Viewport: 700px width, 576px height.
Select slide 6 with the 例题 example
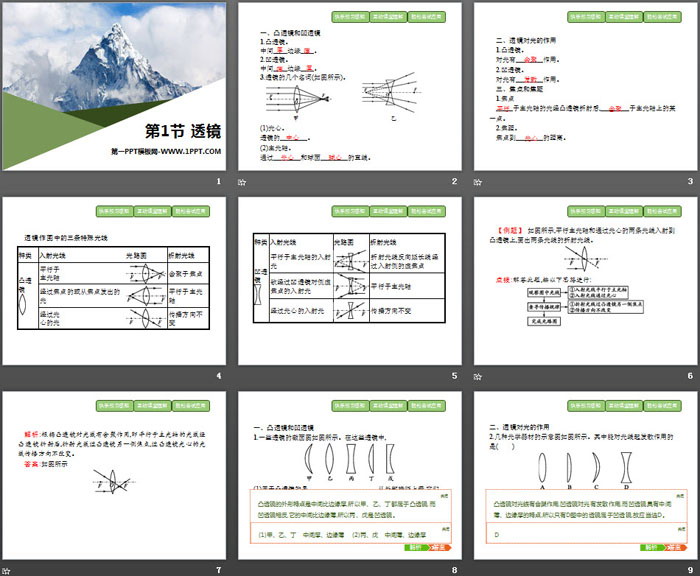(x=586, y=281)
